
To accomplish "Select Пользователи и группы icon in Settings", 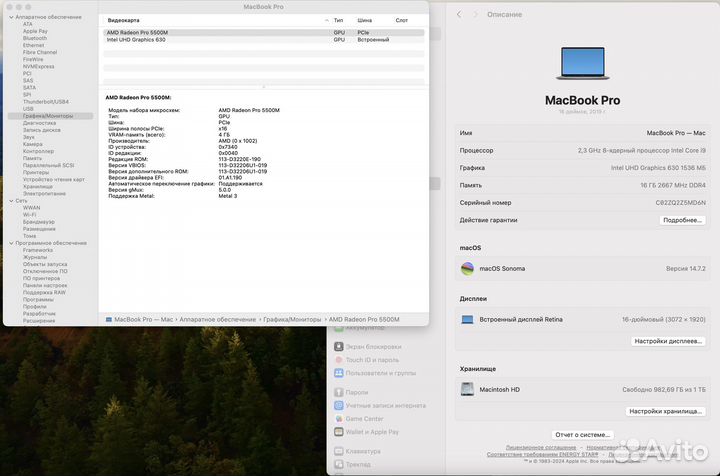I will click(x=339, y=373).
